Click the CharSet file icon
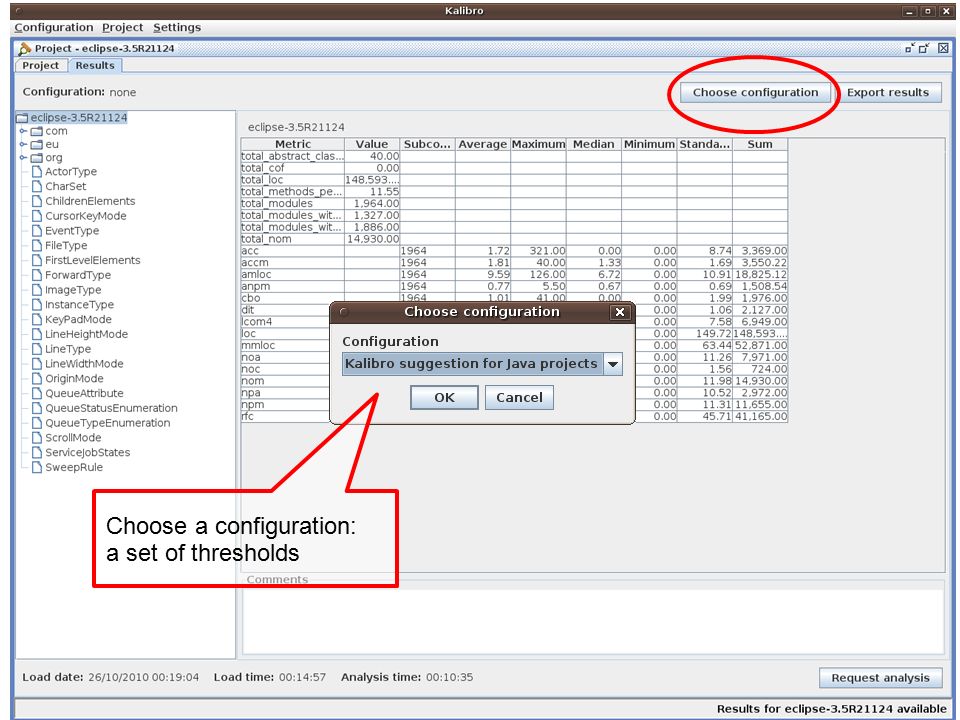This screenshot has width=960, height=720. (x=37, y=186)
